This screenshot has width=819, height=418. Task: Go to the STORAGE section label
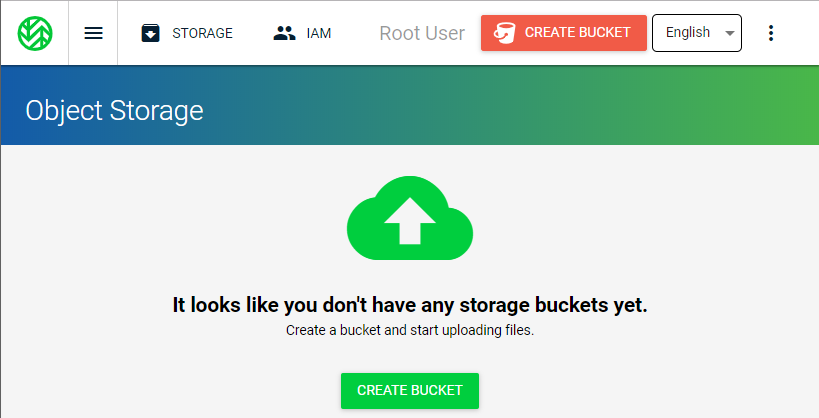coord(202,33)
